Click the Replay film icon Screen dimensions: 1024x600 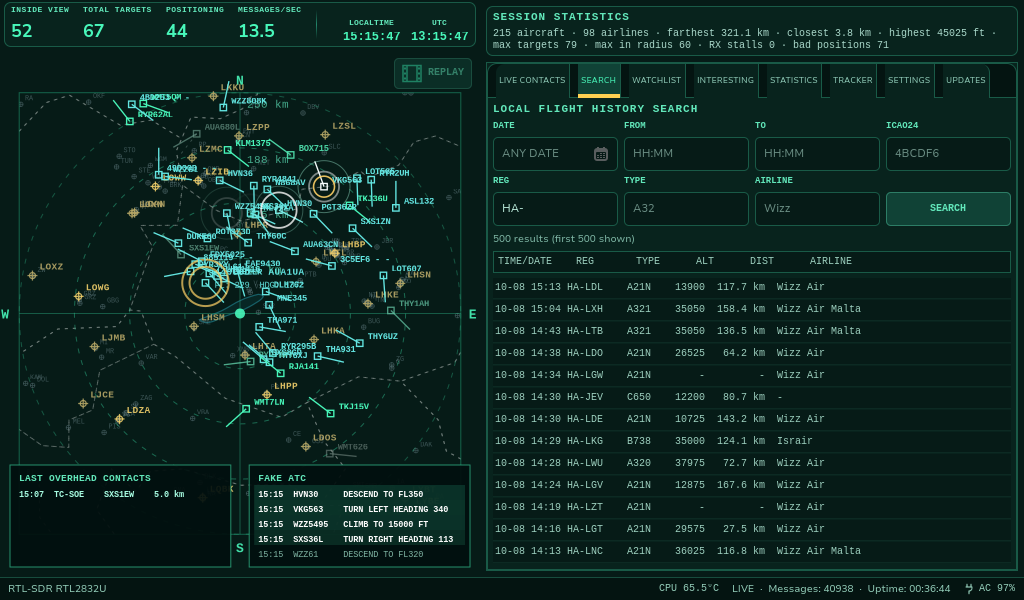[x=411, y=73]
